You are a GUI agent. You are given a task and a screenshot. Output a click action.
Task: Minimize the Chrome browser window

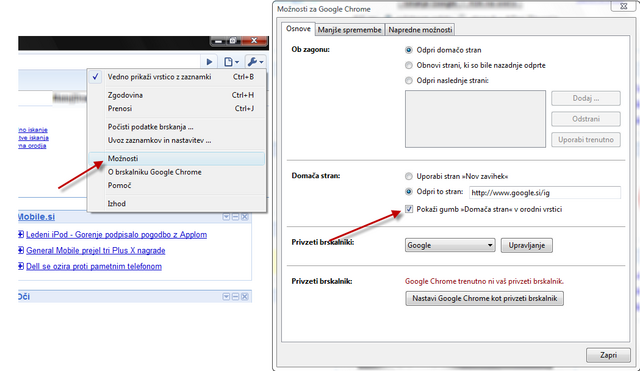tap(218, 40)
